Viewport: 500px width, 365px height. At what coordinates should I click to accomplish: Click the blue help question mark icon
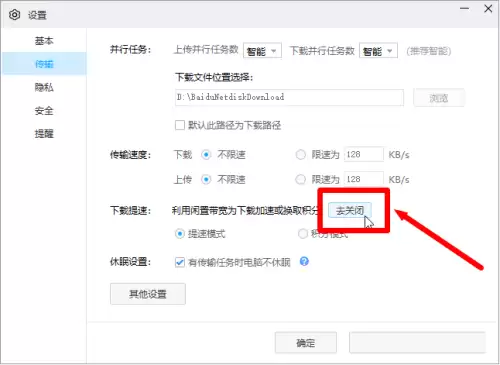(x=304, y=261)
